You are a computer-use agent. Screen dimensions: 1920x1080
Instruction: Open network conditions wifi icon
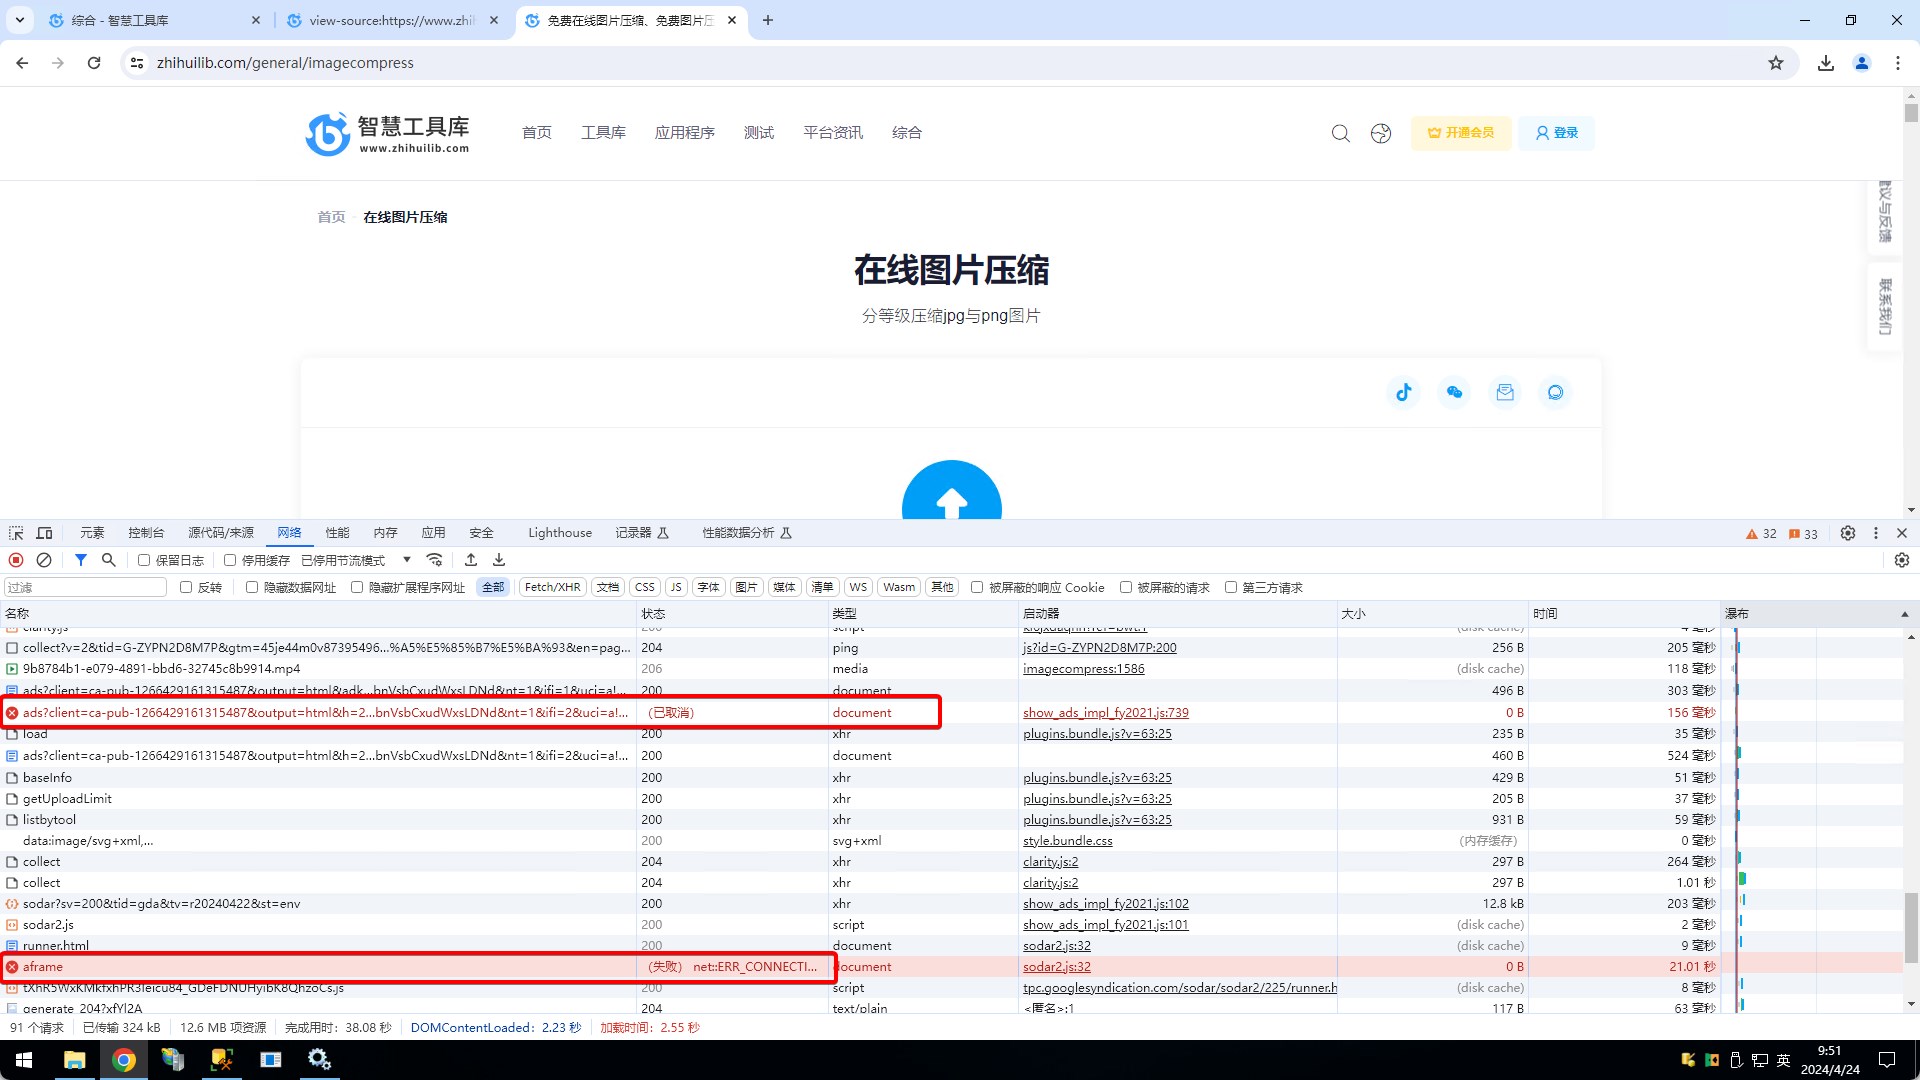(434, 560)
